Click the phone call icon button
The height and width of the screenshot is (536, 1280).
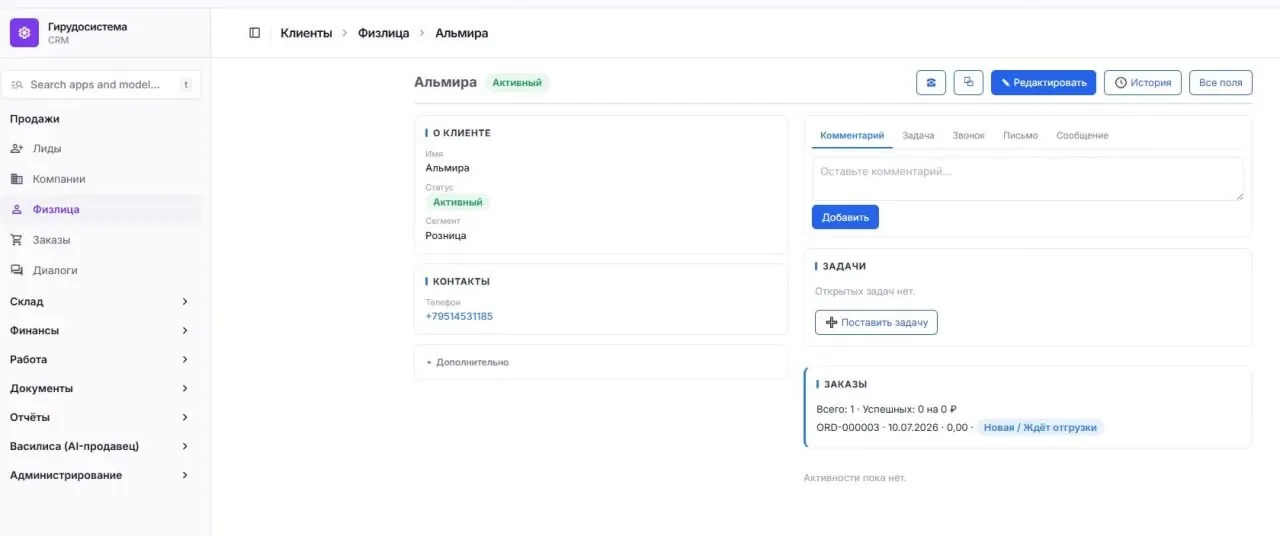931,83
